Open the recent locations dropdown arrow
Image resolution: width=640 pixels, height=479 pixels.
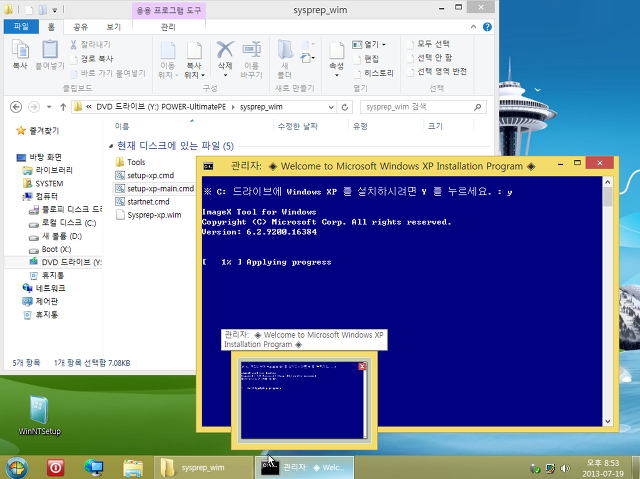point(49,107)
